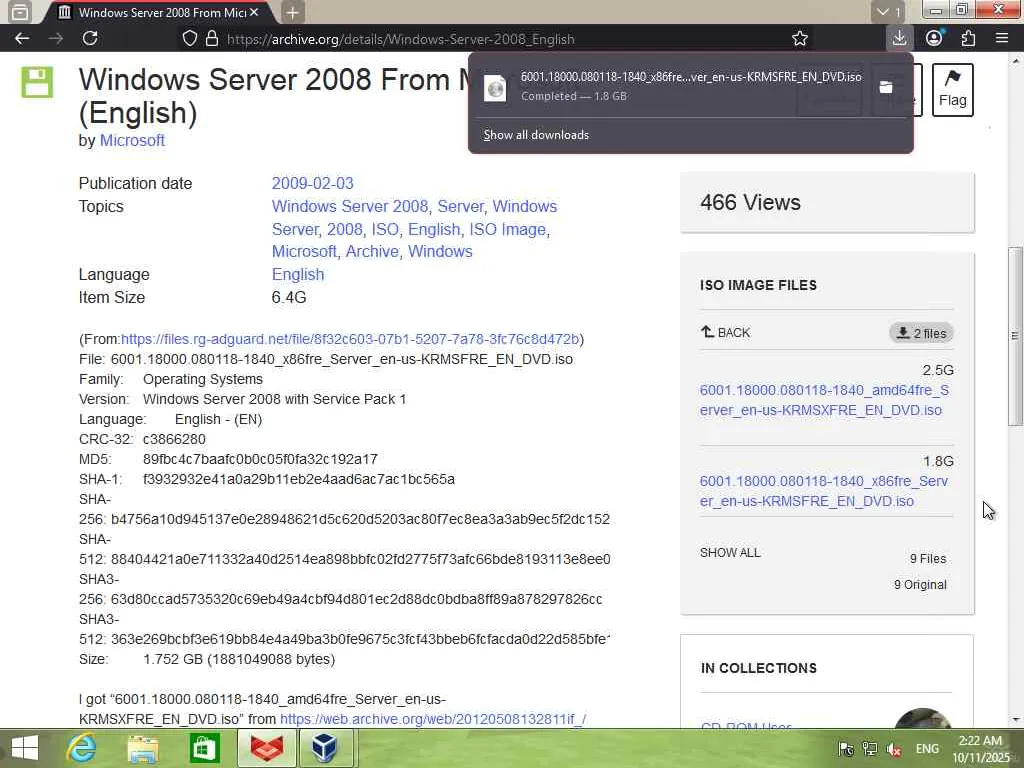Click the browser Forward arrow
Image resolution: width=1024 pixels, height=768 pixels.
(56, 39)
